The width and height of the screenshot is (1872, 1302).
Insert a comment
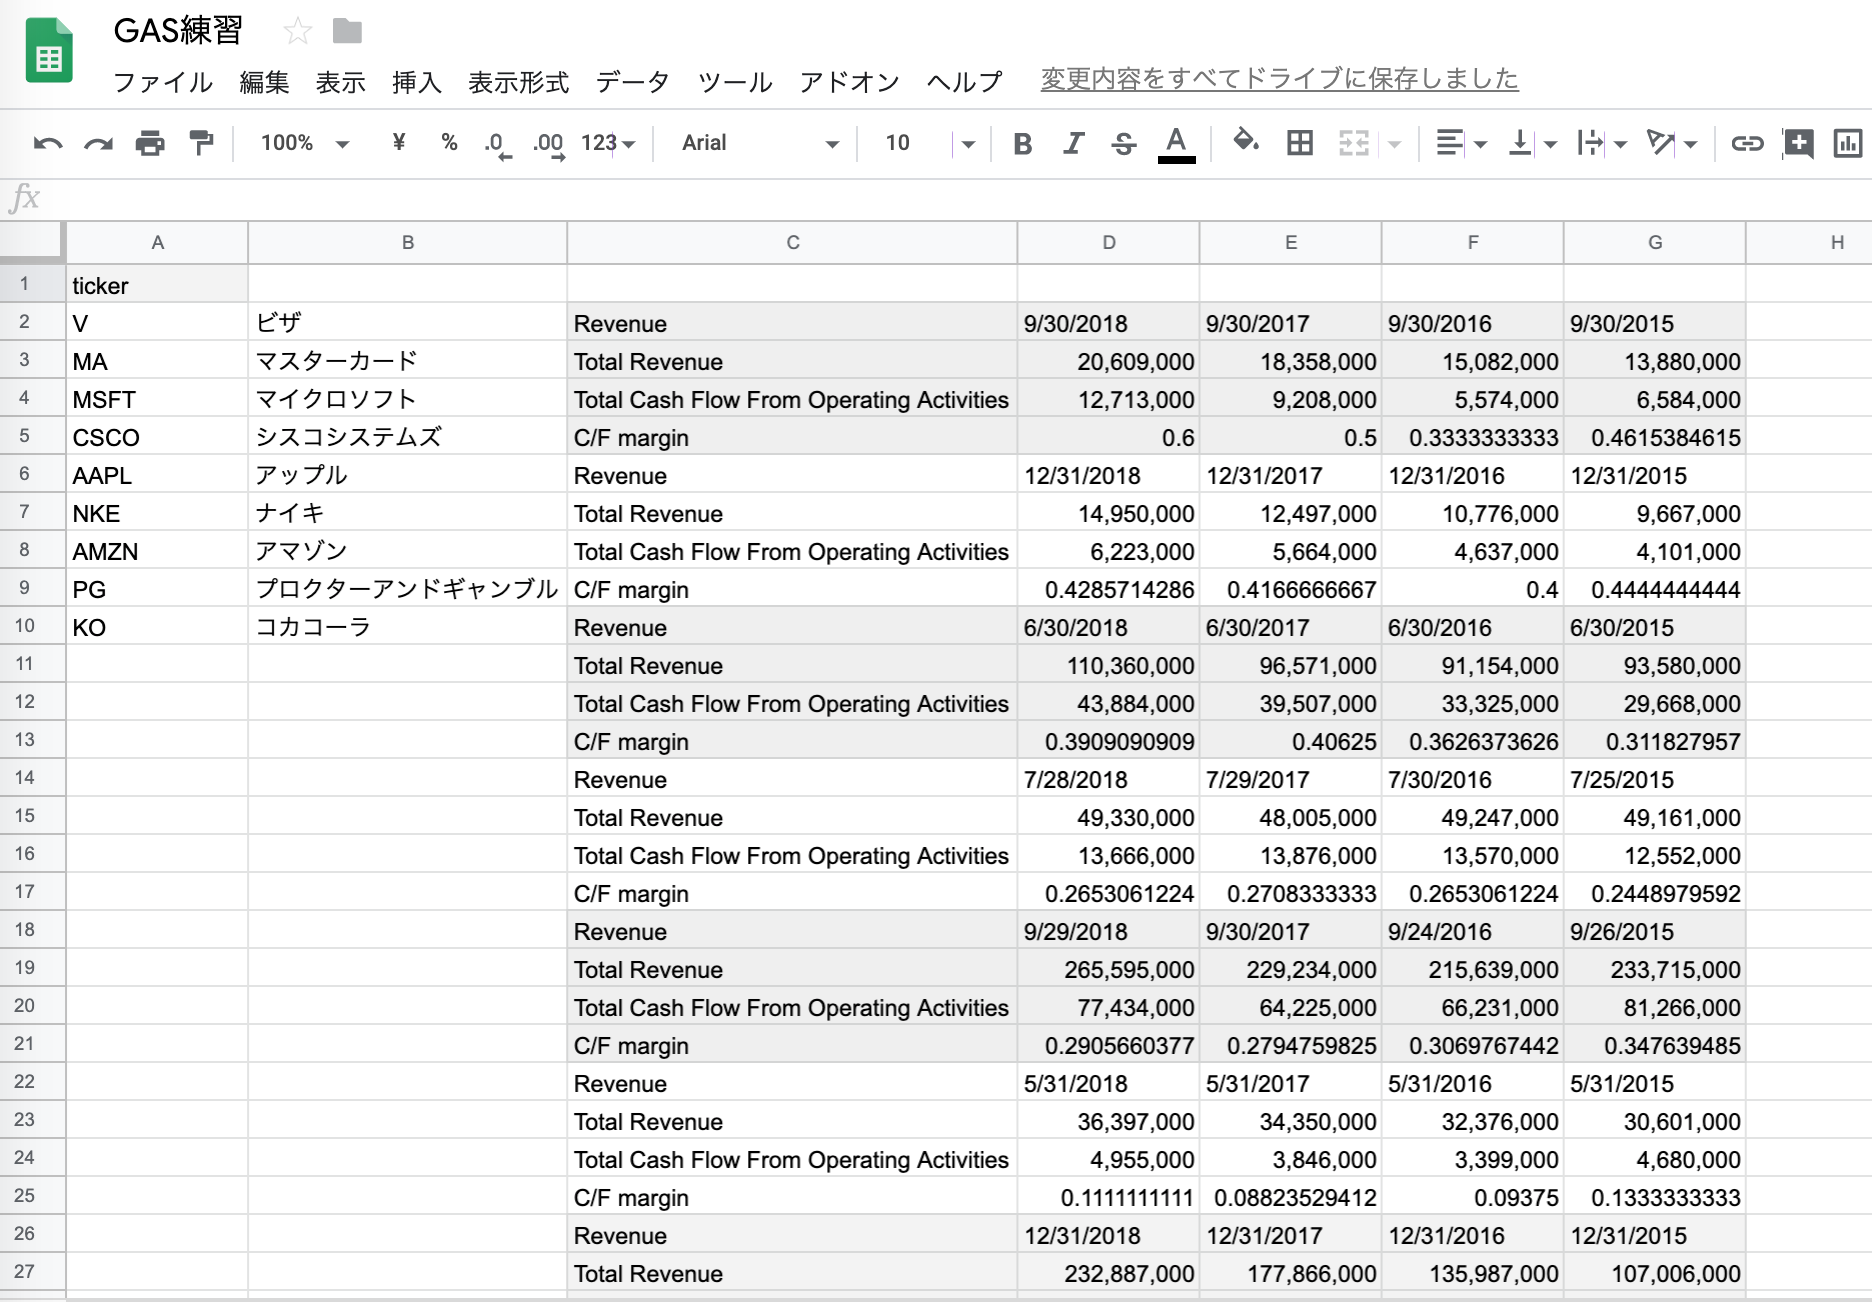(1797, 143)
